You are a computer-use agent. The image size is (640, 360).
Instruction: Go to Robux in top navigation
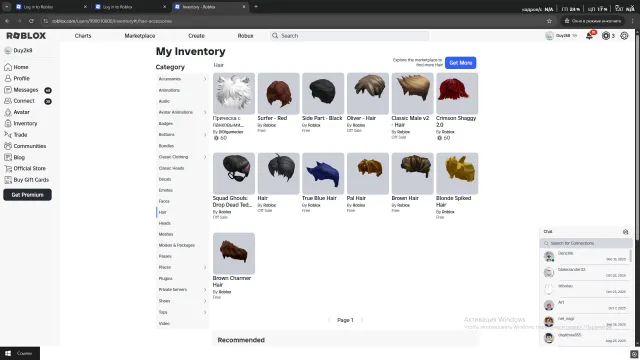tap(245, 36)
